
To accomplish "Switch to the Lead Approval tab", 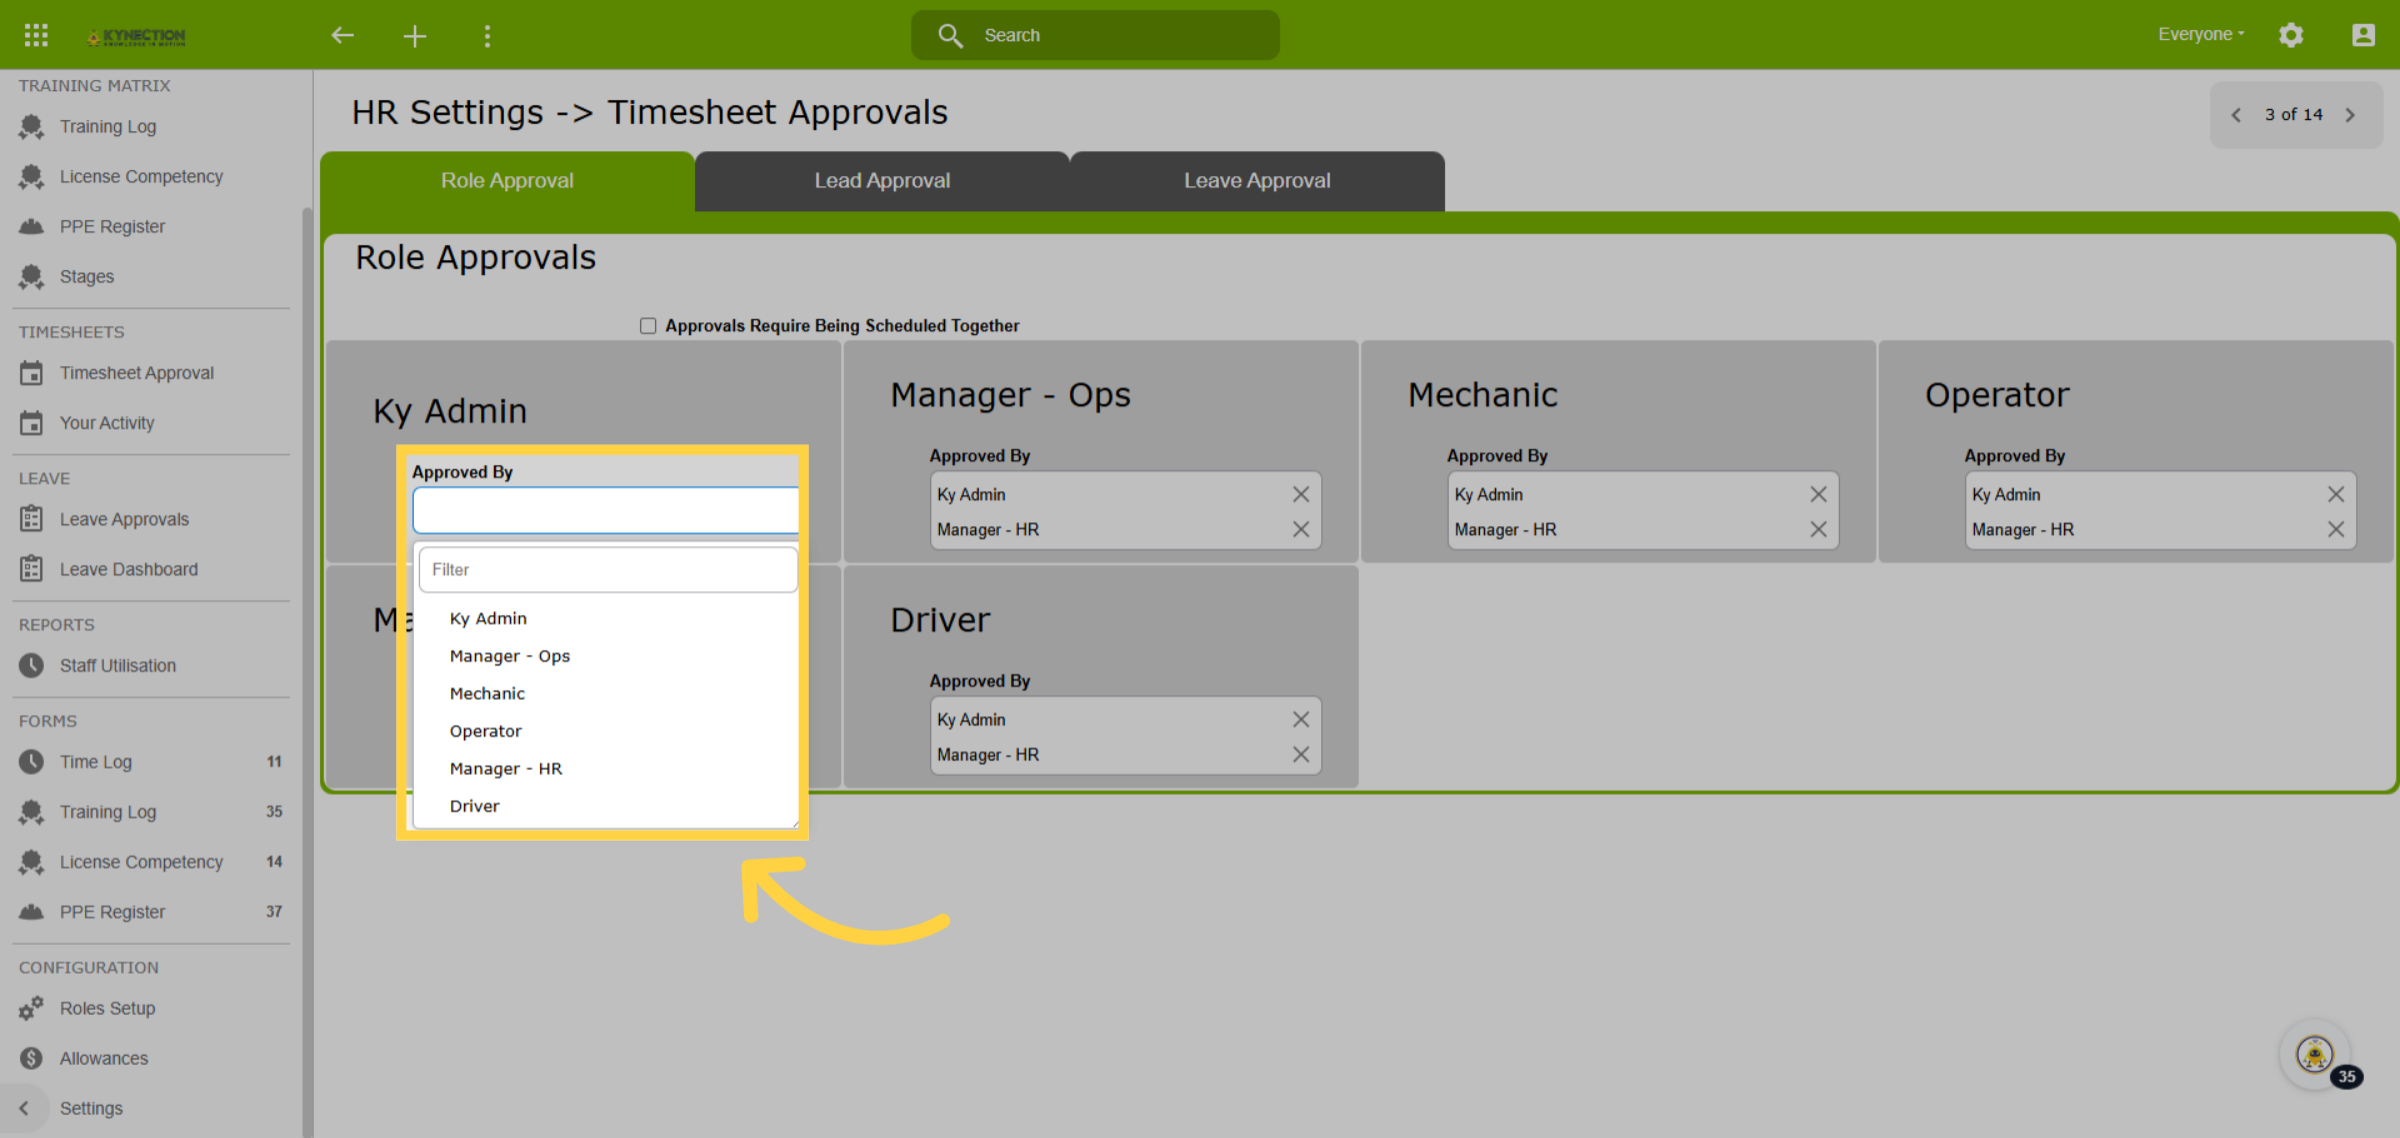I will click(882, 181).
